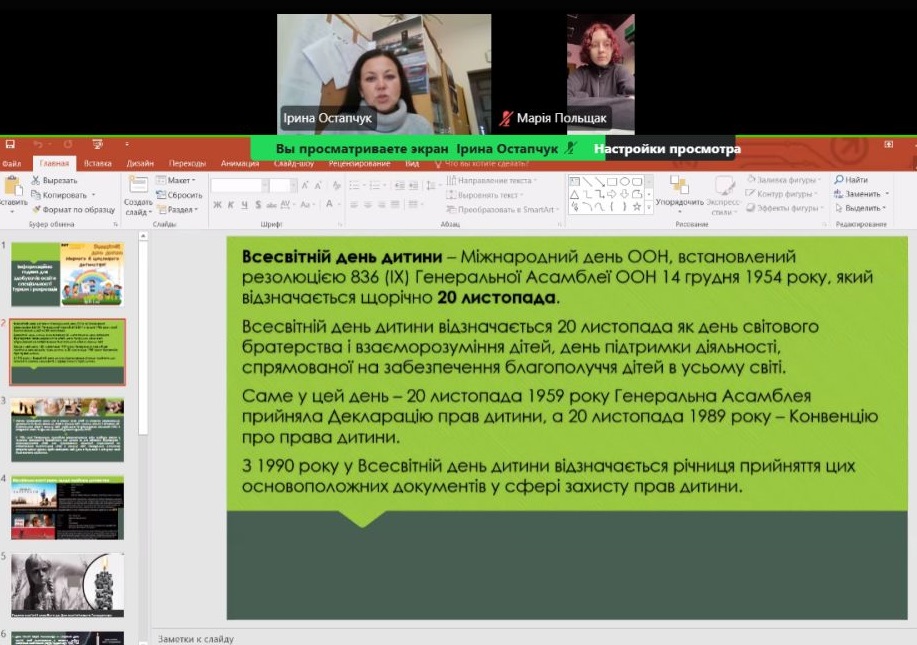Toggle Underline (Ч) formatting
The width and height of the screenshot is (917, 645).
(x=243, y=205)
